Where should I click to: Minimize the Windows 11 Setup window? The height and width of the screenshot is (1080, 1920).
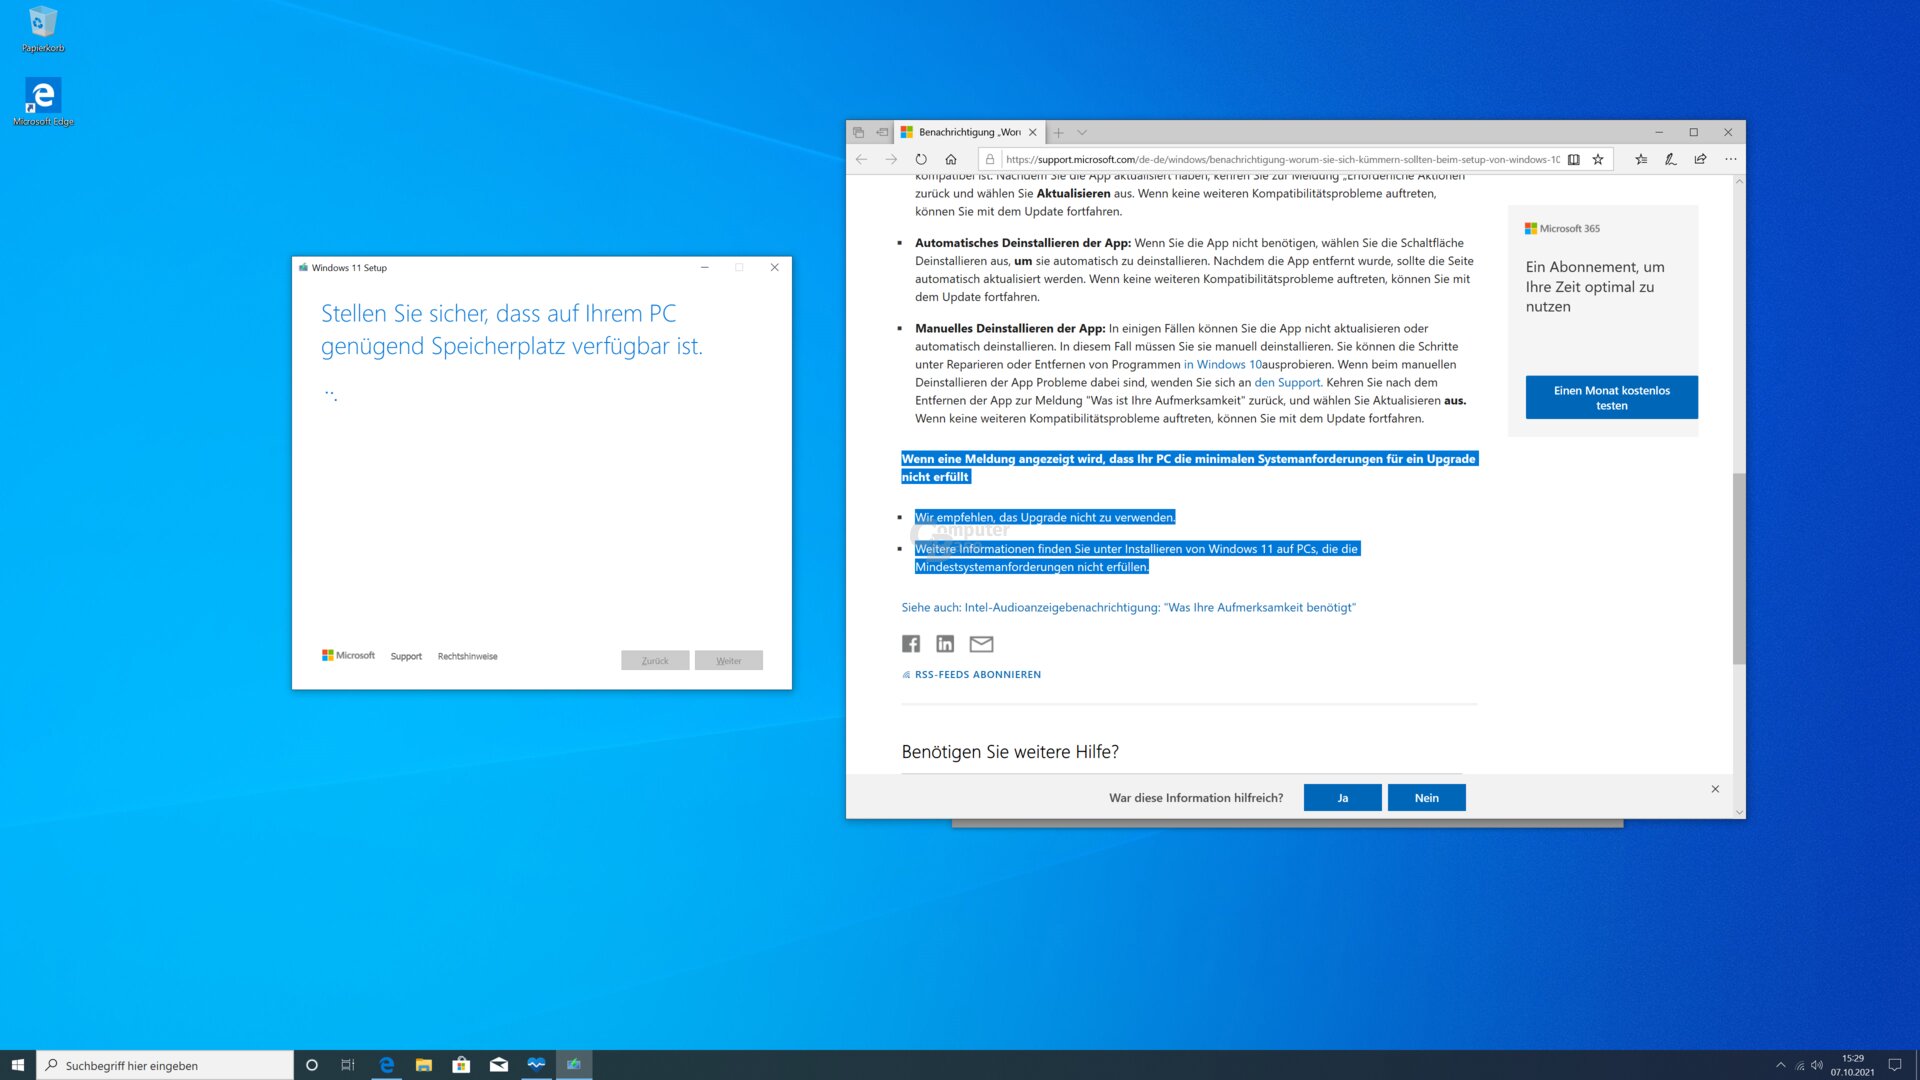705,268
